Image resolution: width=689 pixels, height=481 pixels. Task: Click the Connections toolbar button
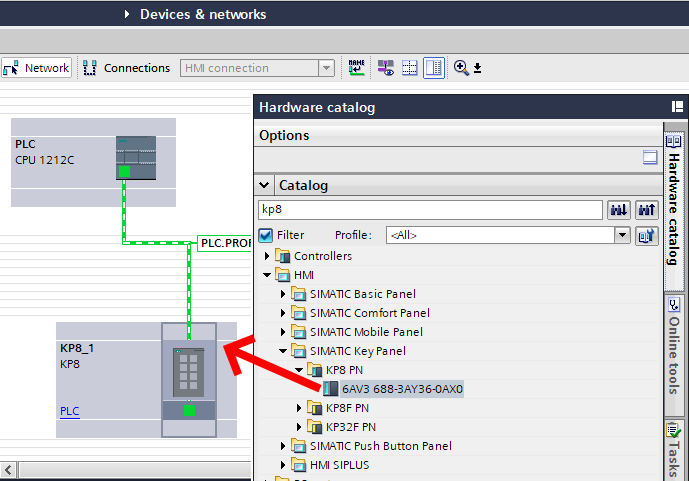[x=126, y=68]
